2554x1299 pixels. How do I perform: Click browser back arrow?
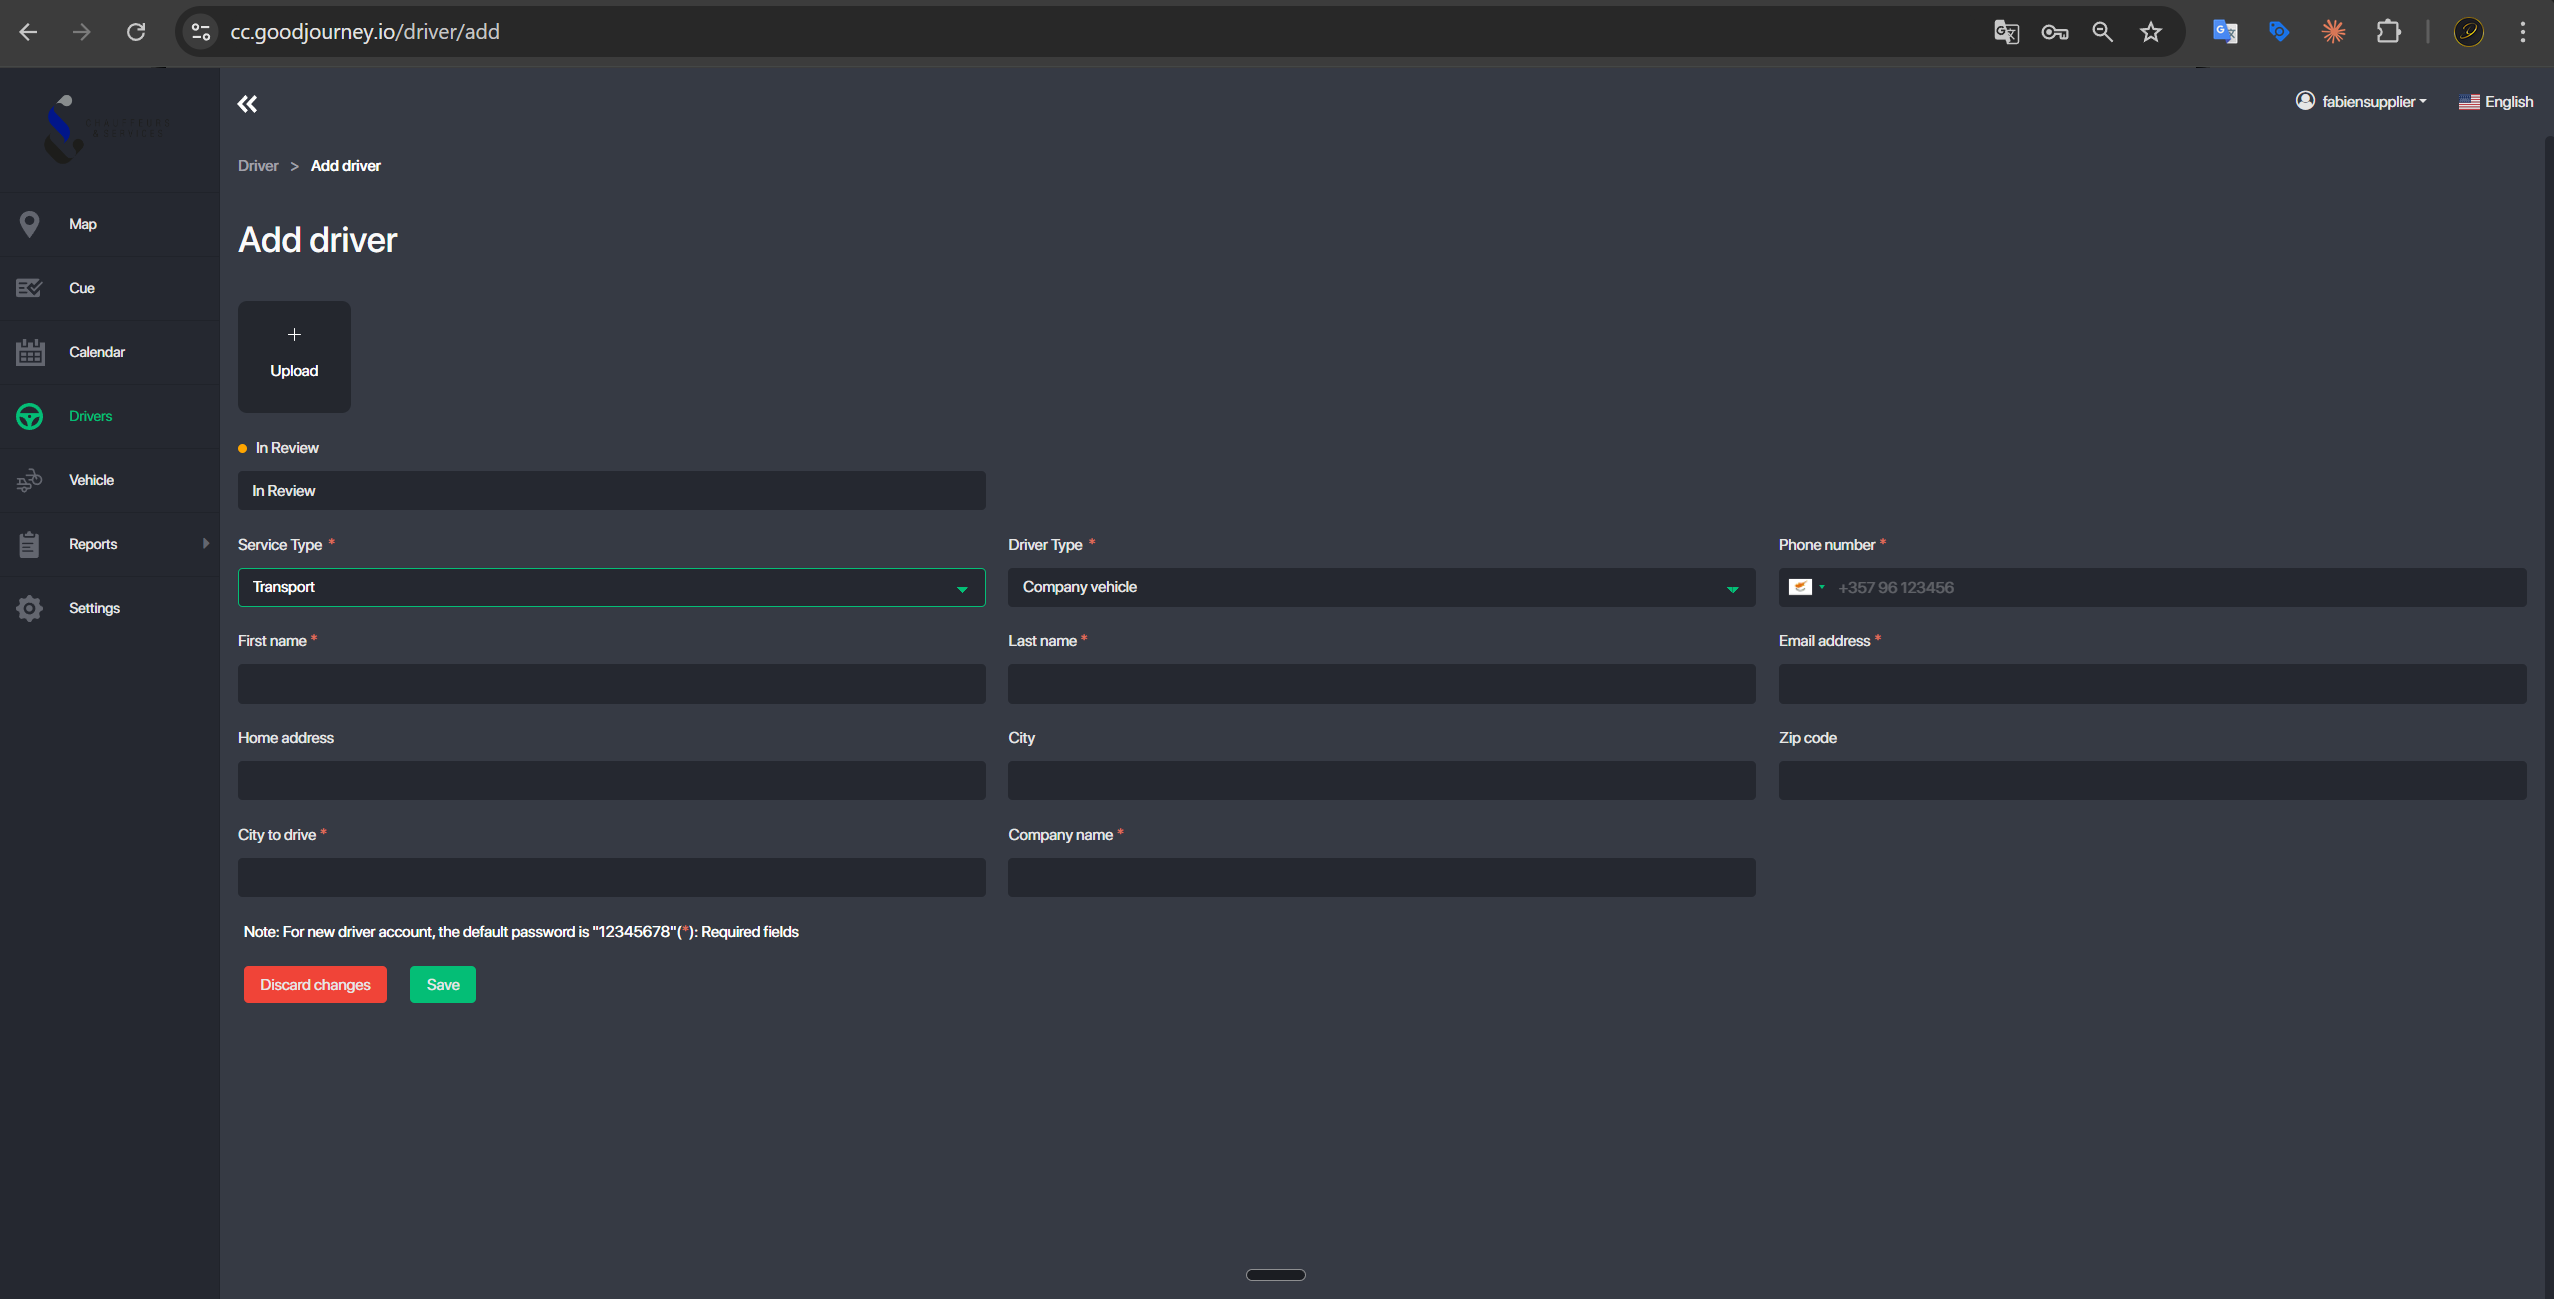pos(28,32)
